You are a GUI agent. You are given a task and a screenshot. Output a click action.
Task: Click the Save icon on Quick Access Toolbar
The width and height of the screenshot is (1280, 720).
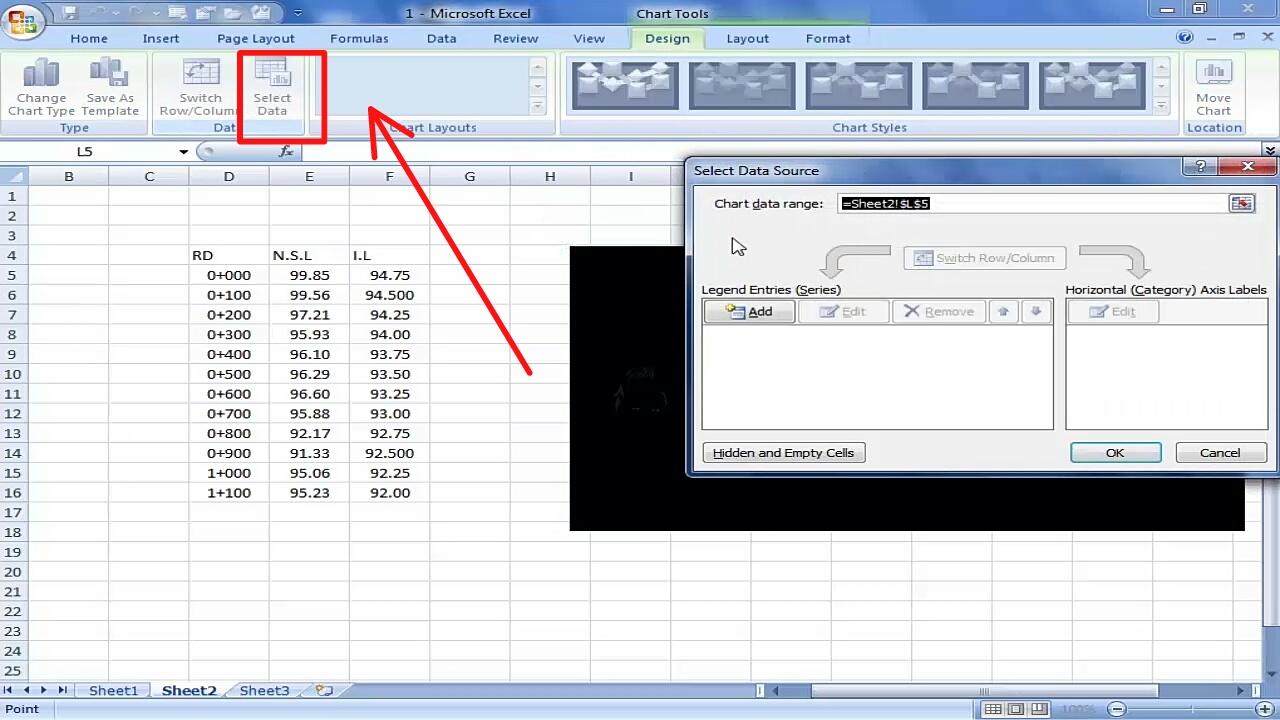(x=68, y=12)
